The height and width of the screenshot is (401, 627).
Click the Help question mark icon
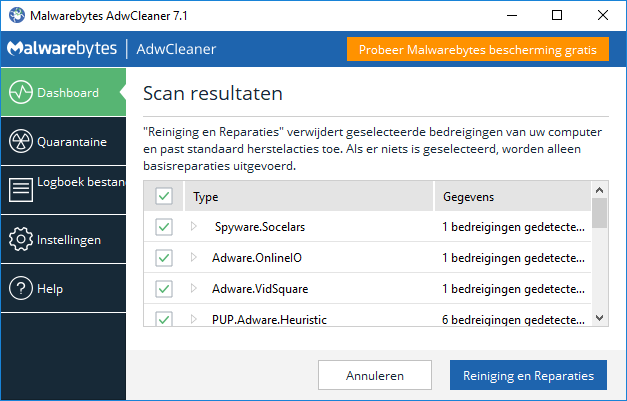(x=21, y=288)
